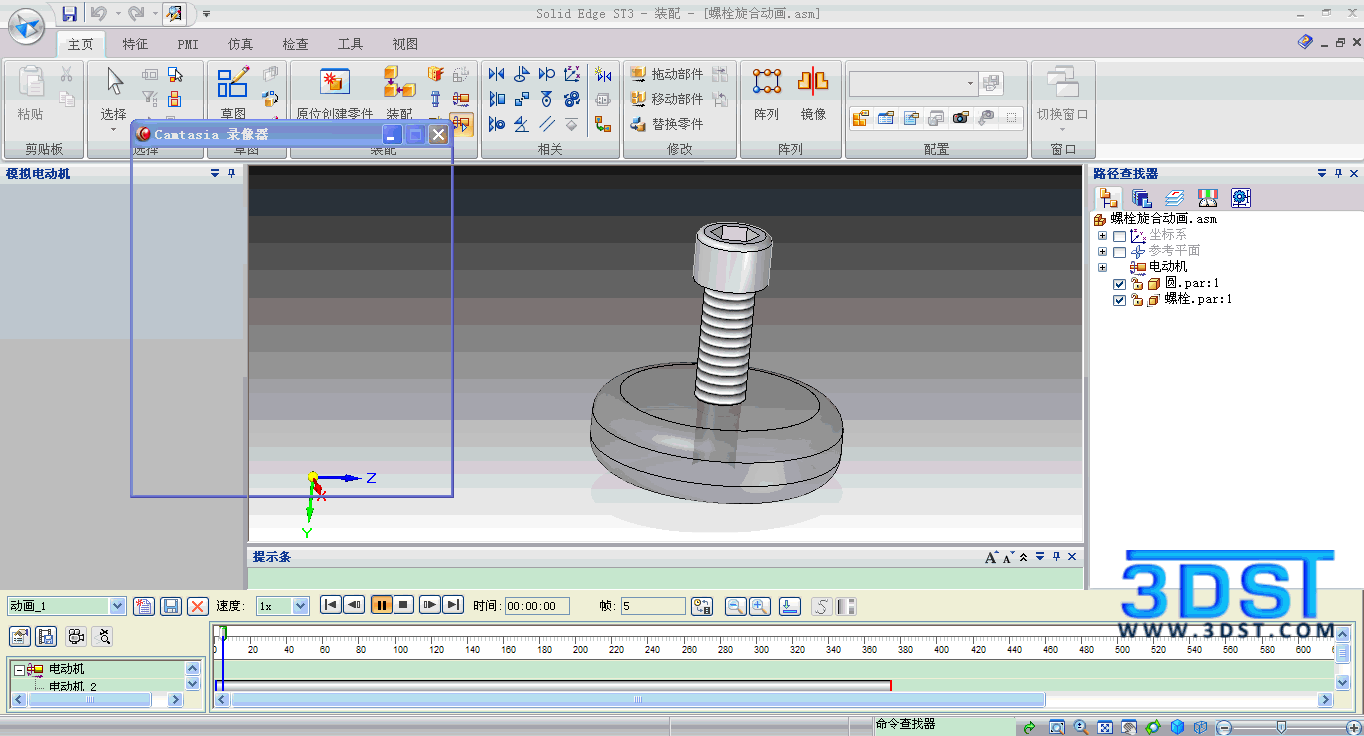Click the minus button on zoom slider

click(1225, 727)
